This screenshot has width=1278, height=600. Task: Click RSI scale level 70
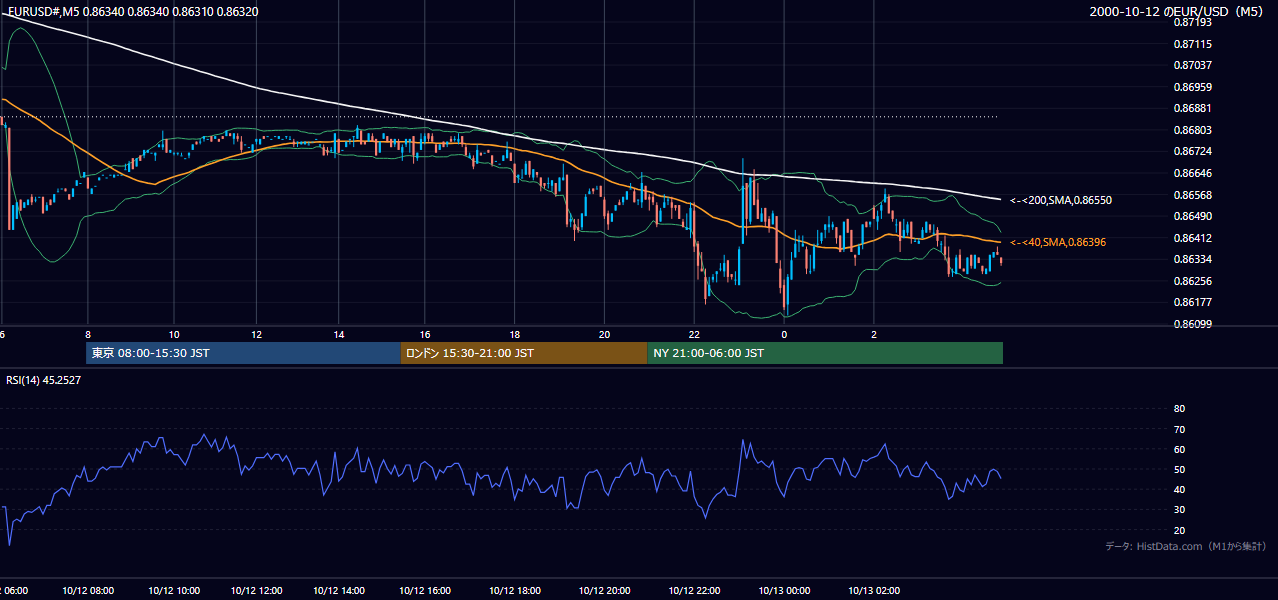[1179, 429]
